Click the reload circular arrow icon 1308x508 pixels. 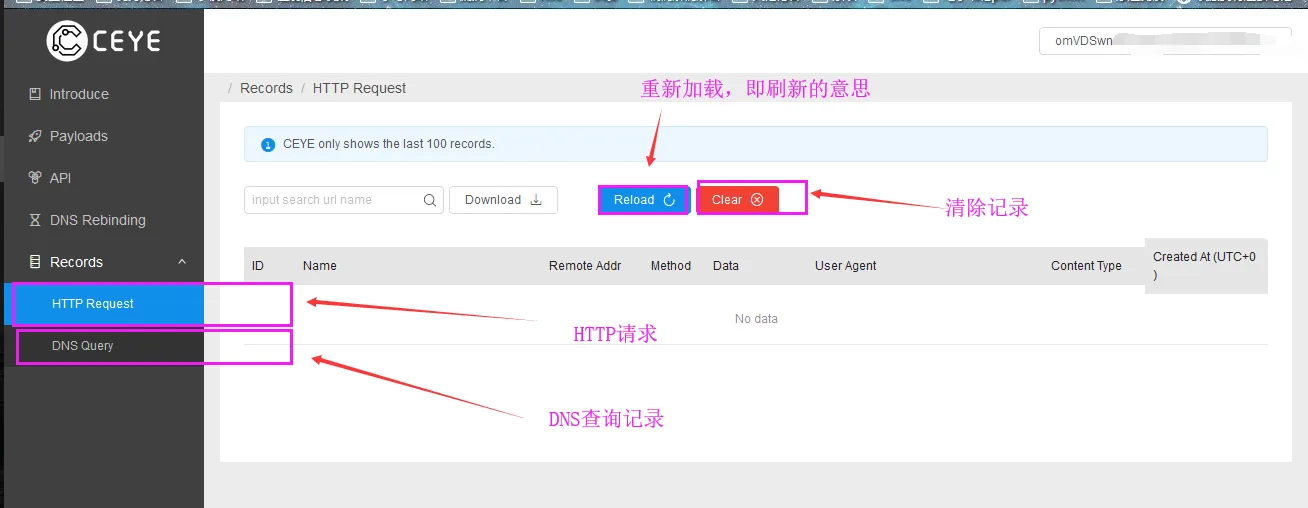(x=670, y=200)
